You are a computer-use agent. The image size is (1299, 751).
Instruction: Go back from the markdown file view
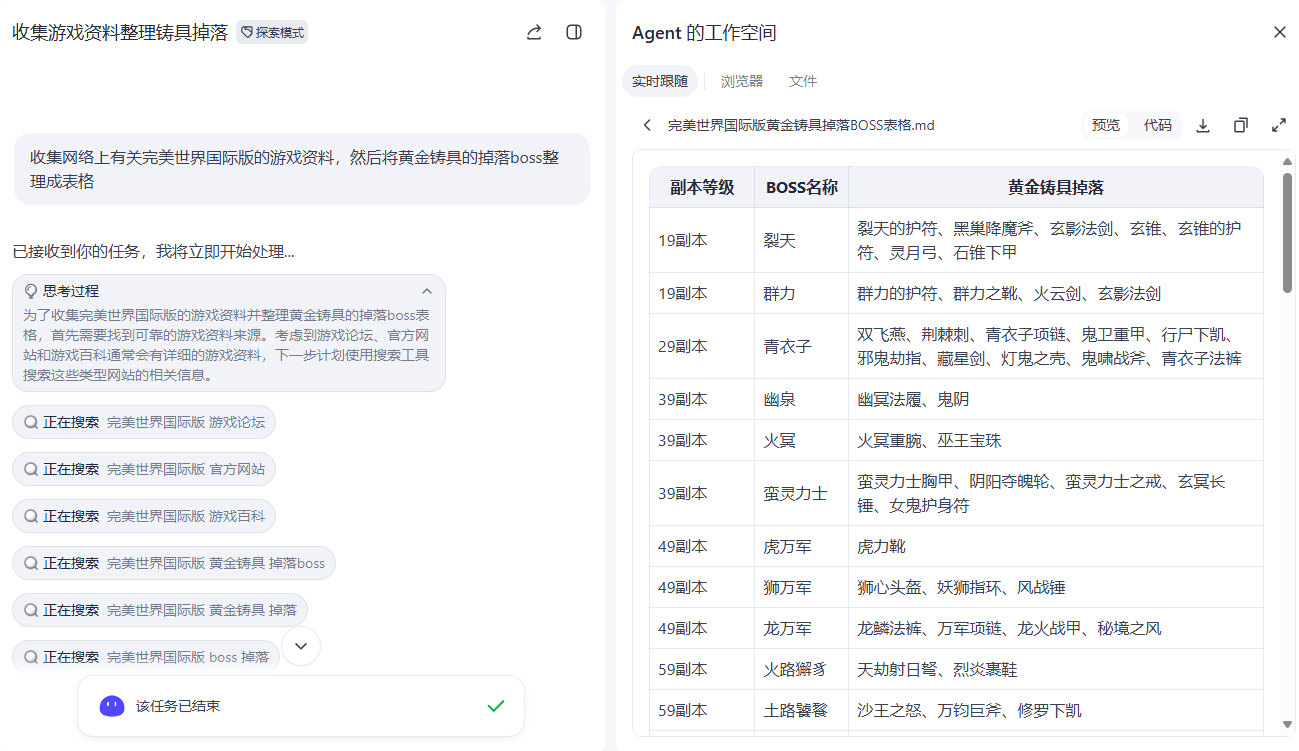pyautogui.click(x=647, y=125)
